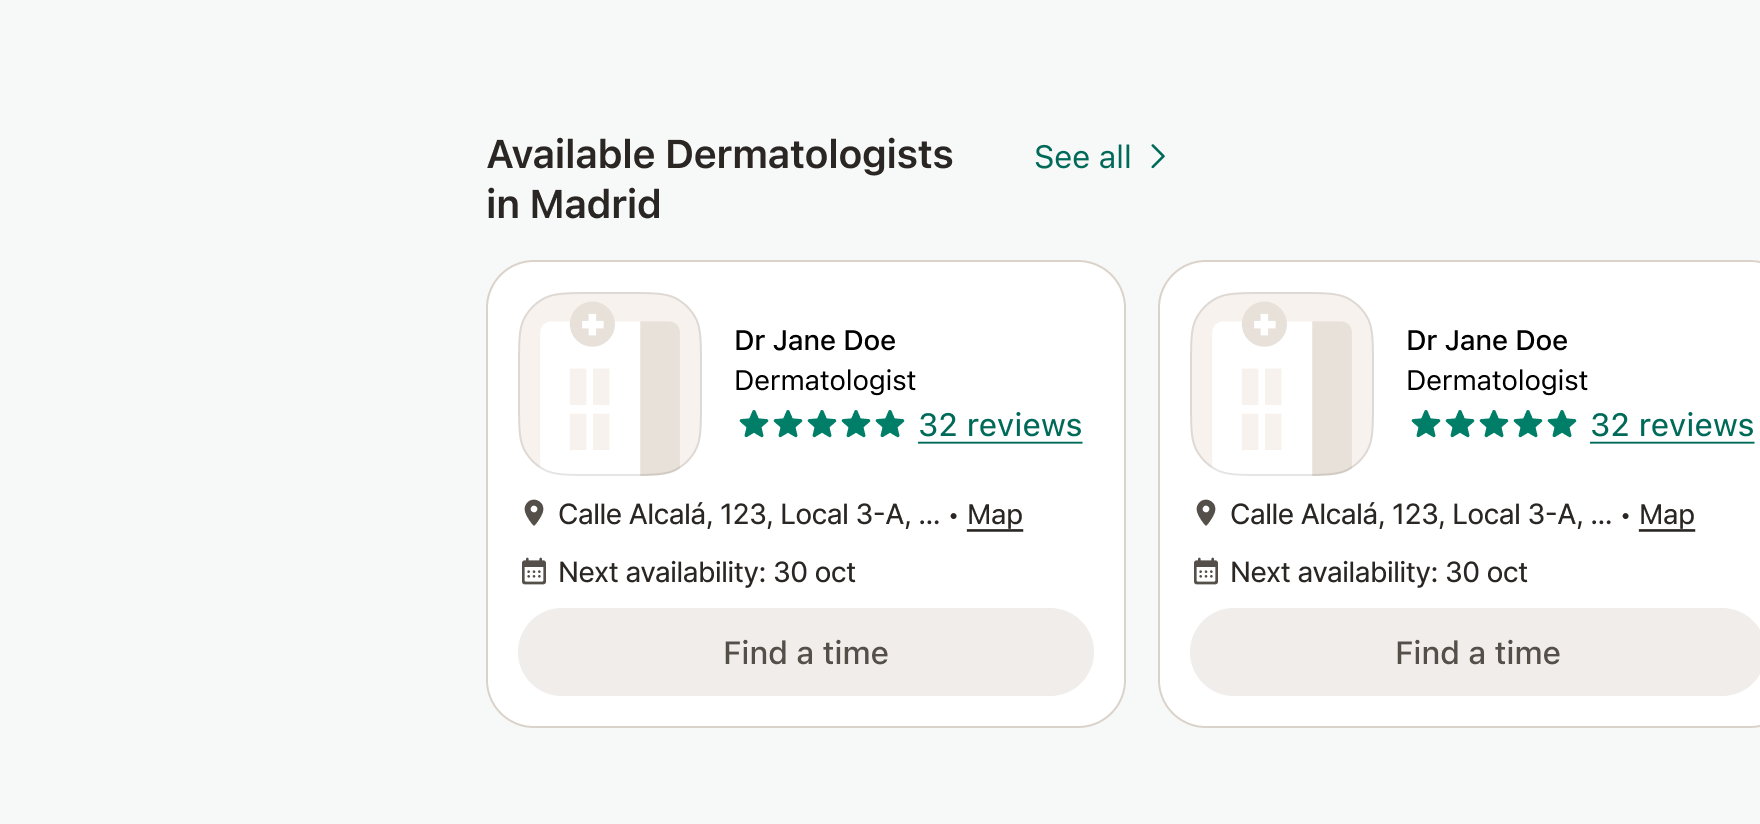The height and width of the screenshot is (824, 1760).
Task: Expand listings with See all chevron arrow
Action: pos(1158,157)
